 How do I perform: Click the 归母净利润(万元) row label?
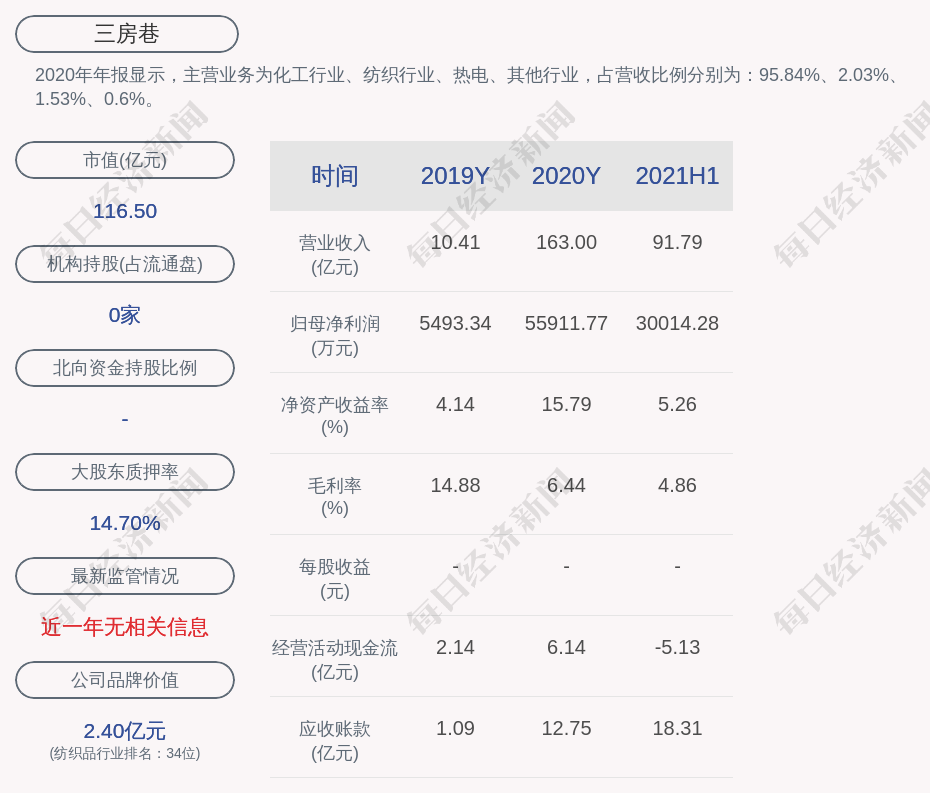[335, 336]
